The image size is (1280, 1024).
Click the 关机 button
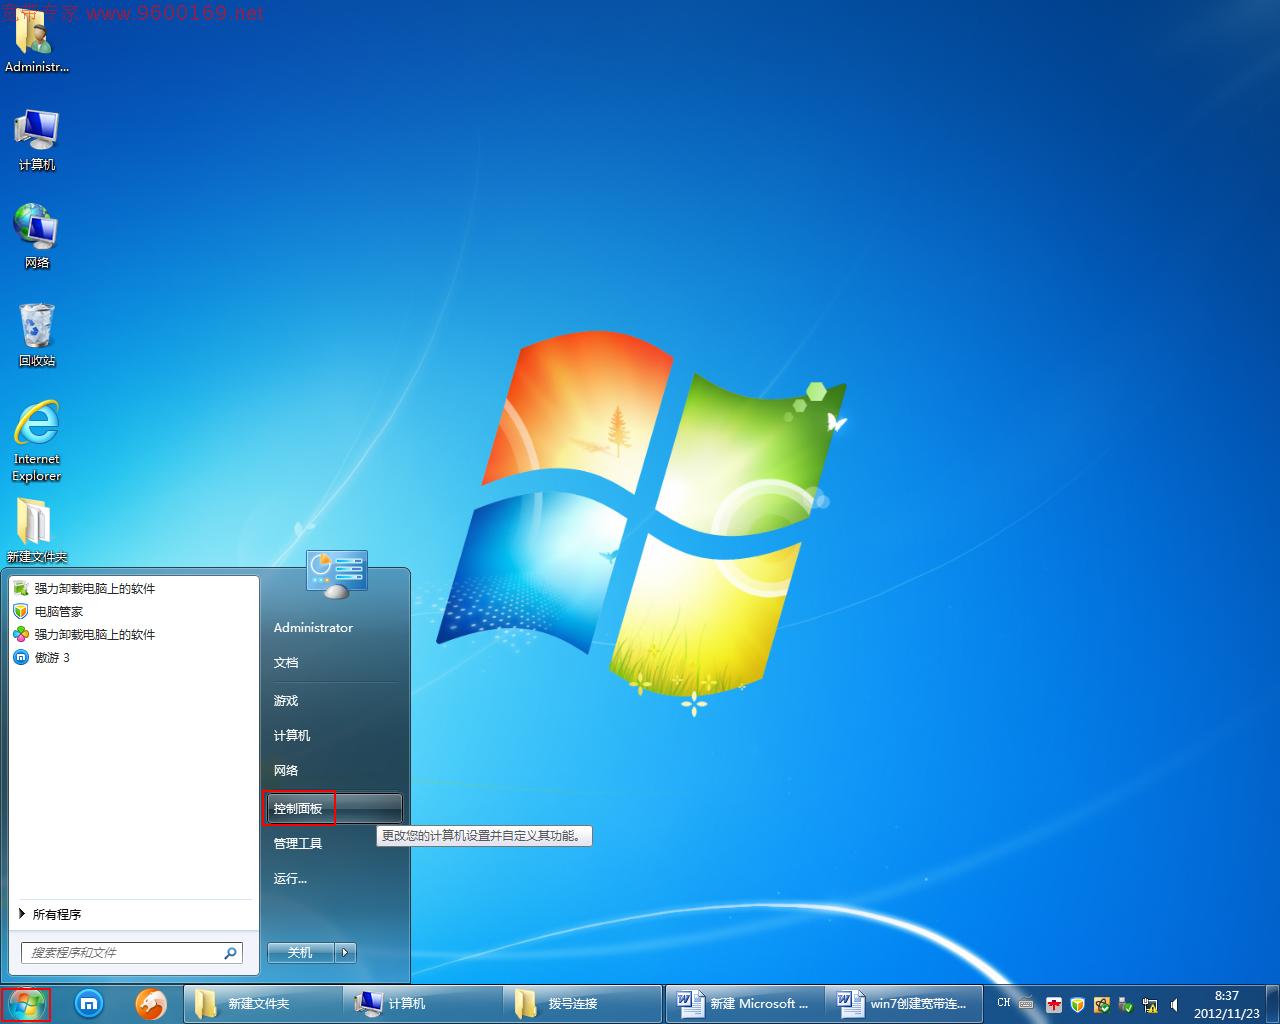coord(299,952)
